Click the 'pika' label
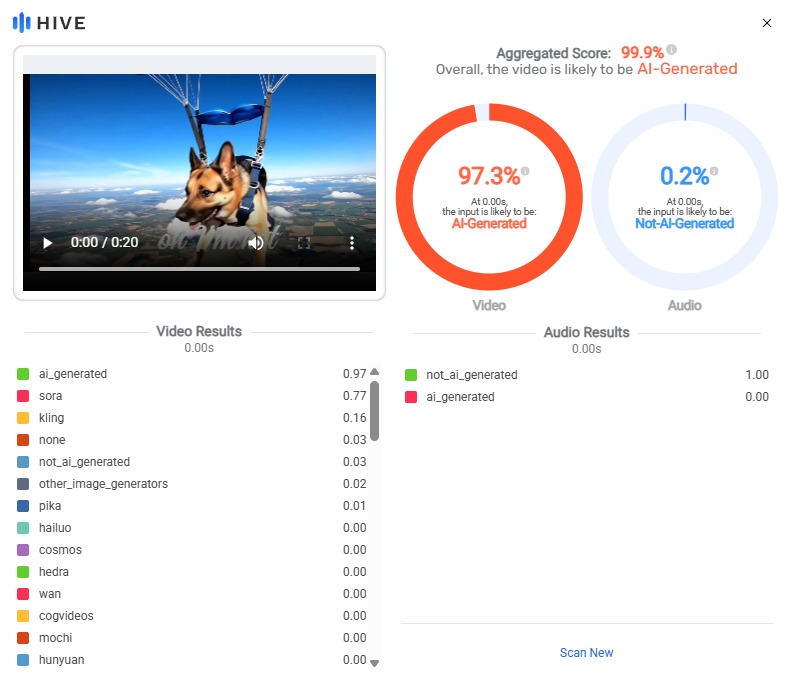 pyautogui.click(x=50, y=506)
